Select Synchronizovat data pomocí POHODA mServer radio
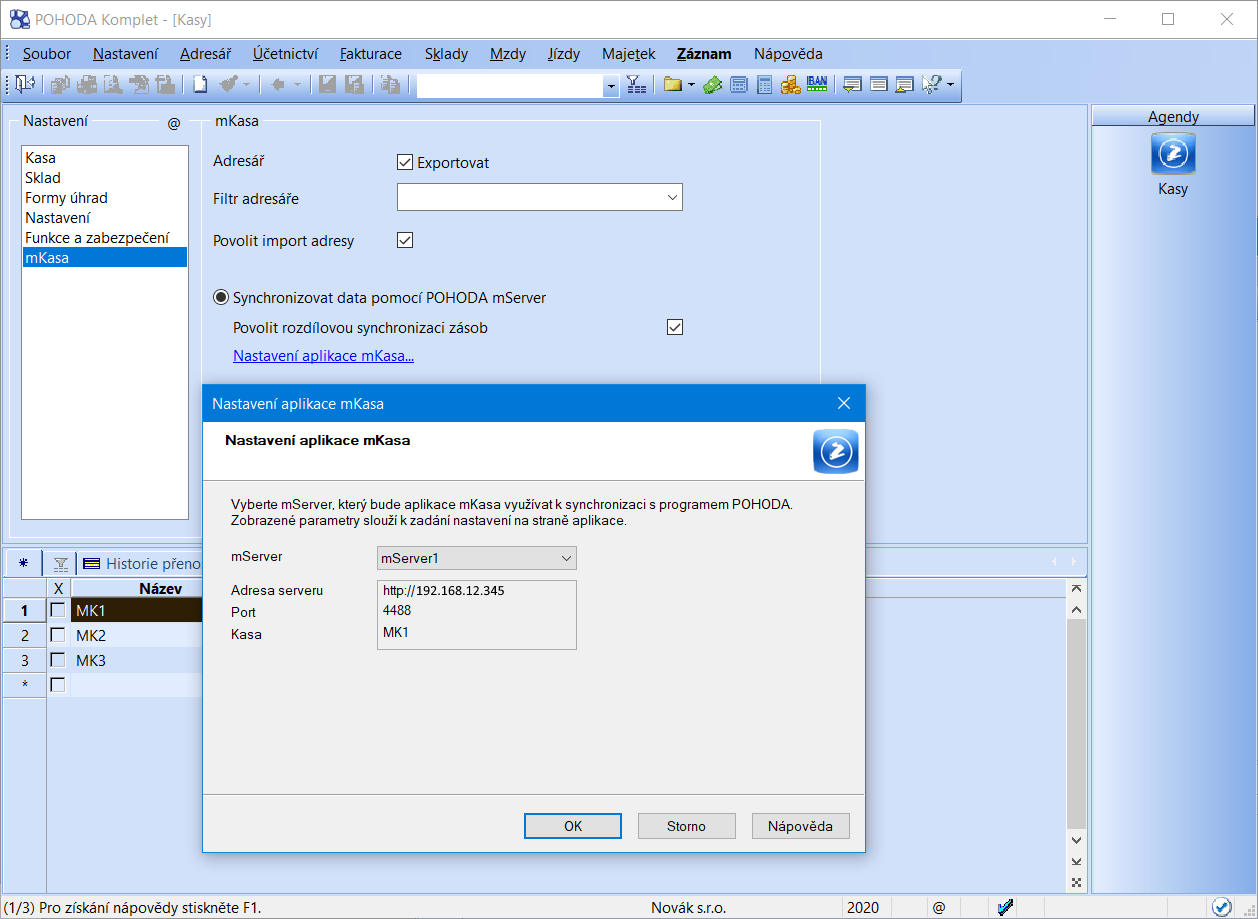1258x919 pixels. (x=221, y=298)
